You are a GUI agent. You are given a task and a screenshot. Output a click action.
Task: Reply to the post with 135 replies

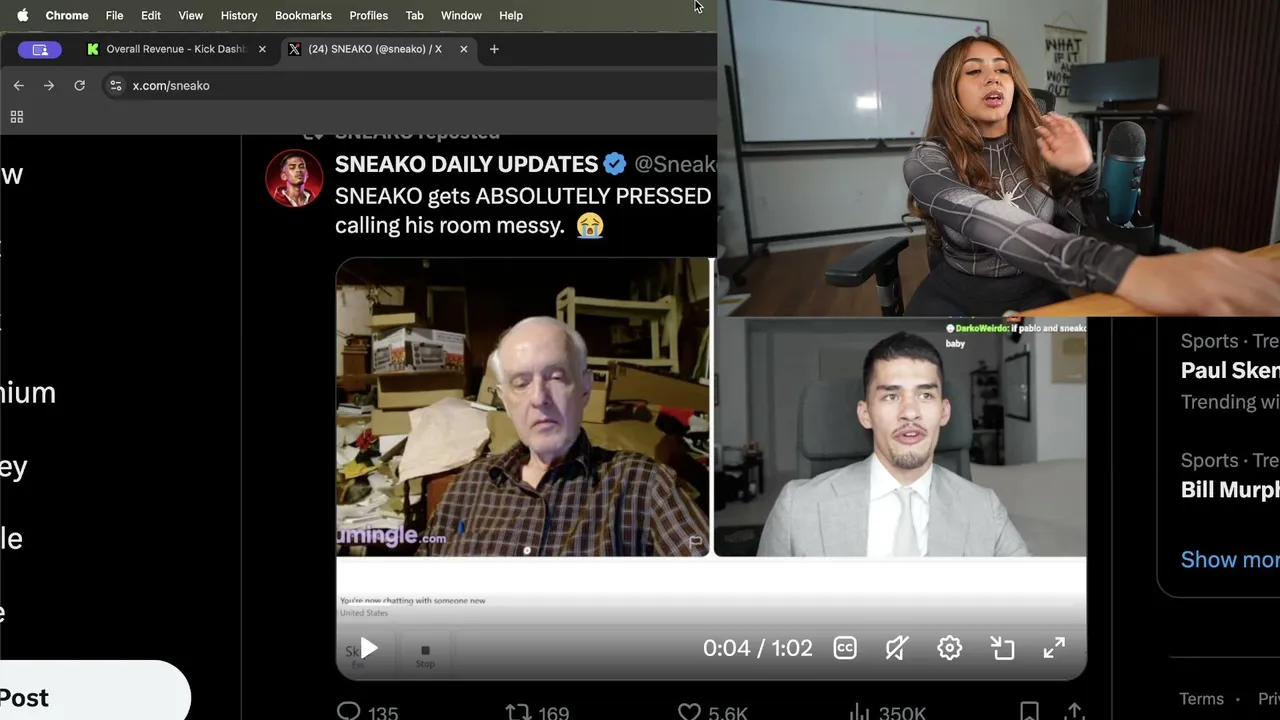point(367,713)
